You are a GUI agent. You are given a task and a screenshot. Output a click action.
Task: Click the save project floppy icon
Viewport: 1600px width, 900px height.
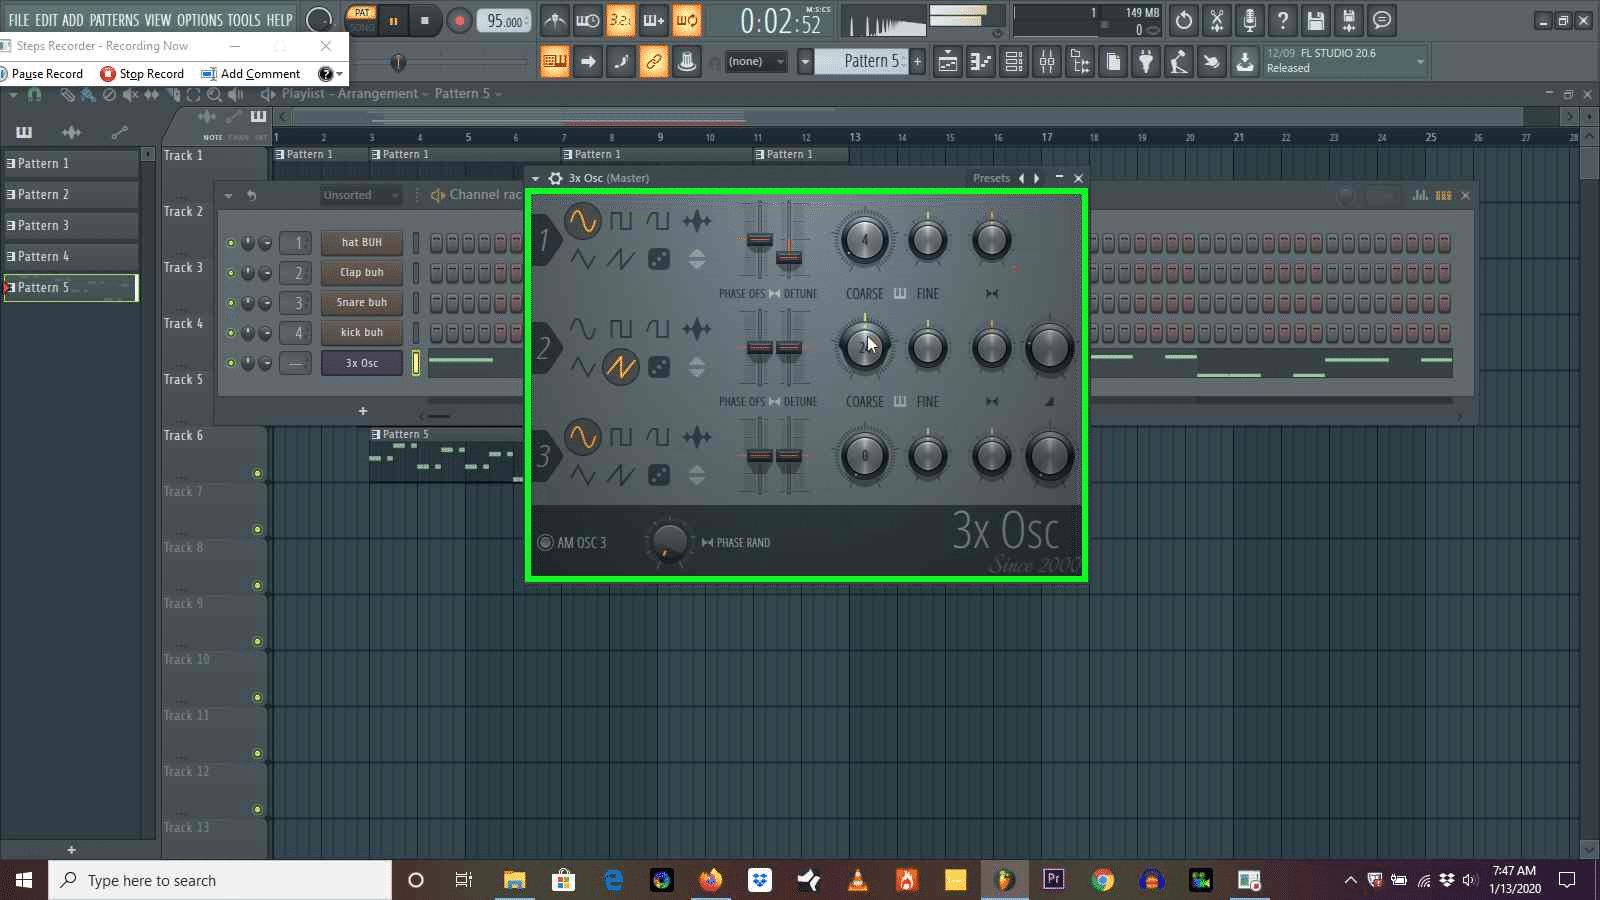coord(1316,20)
